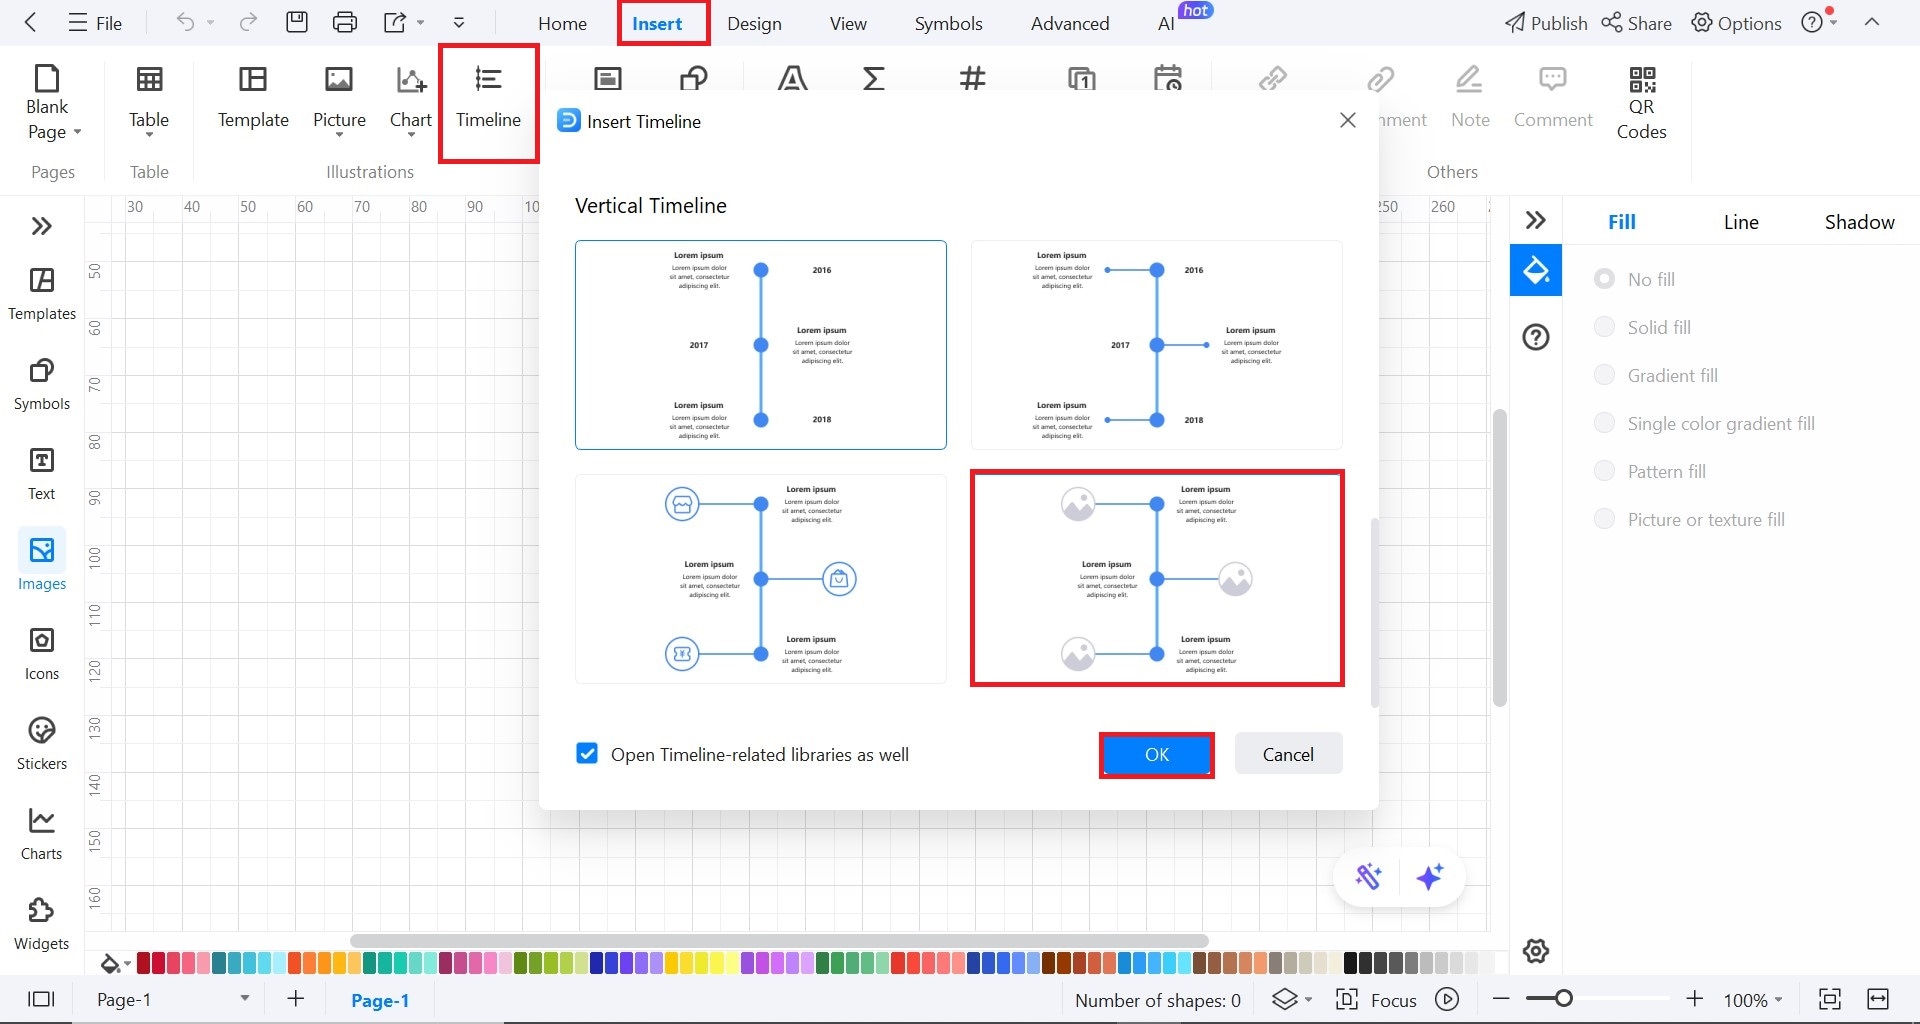Open the File menu
The height and width of the screenshot is (1024, 1920).
(95, 23)
